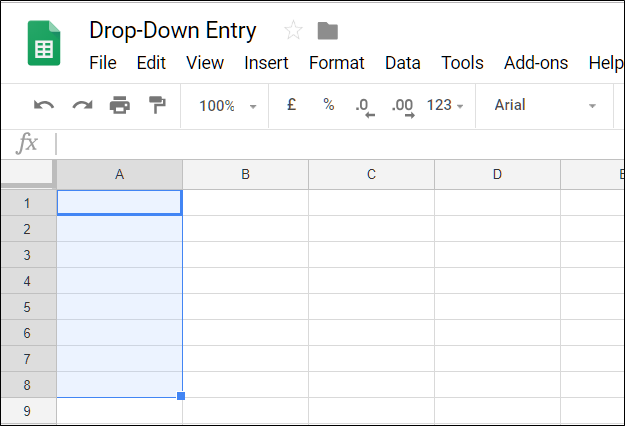Click the Drop-Down Entry document title
The width and height of the screenshot is (625, 426).
172,30
